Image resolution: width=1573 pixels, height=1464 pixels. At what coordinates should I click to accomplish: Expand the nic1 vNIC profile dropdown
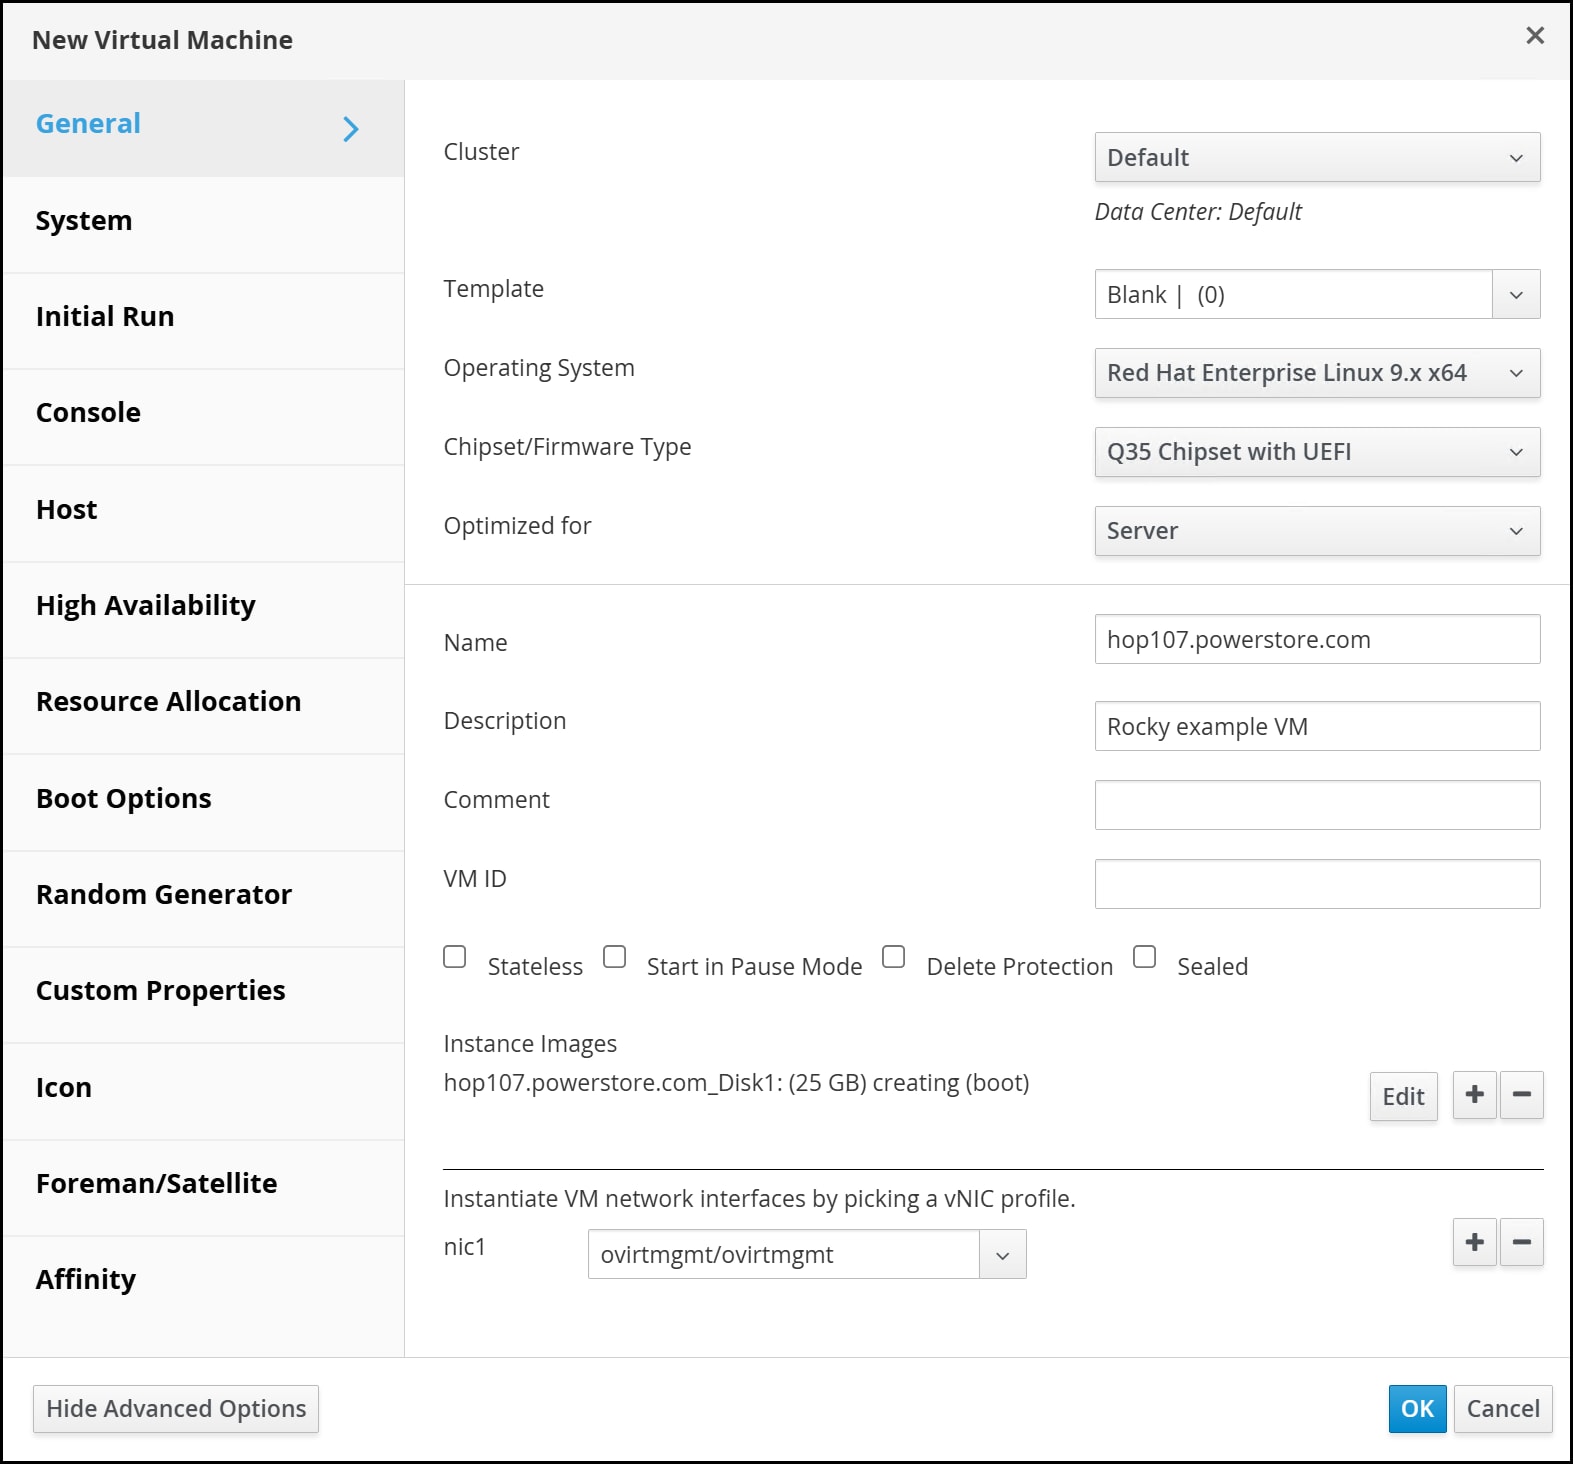tap(1003, 1255)
